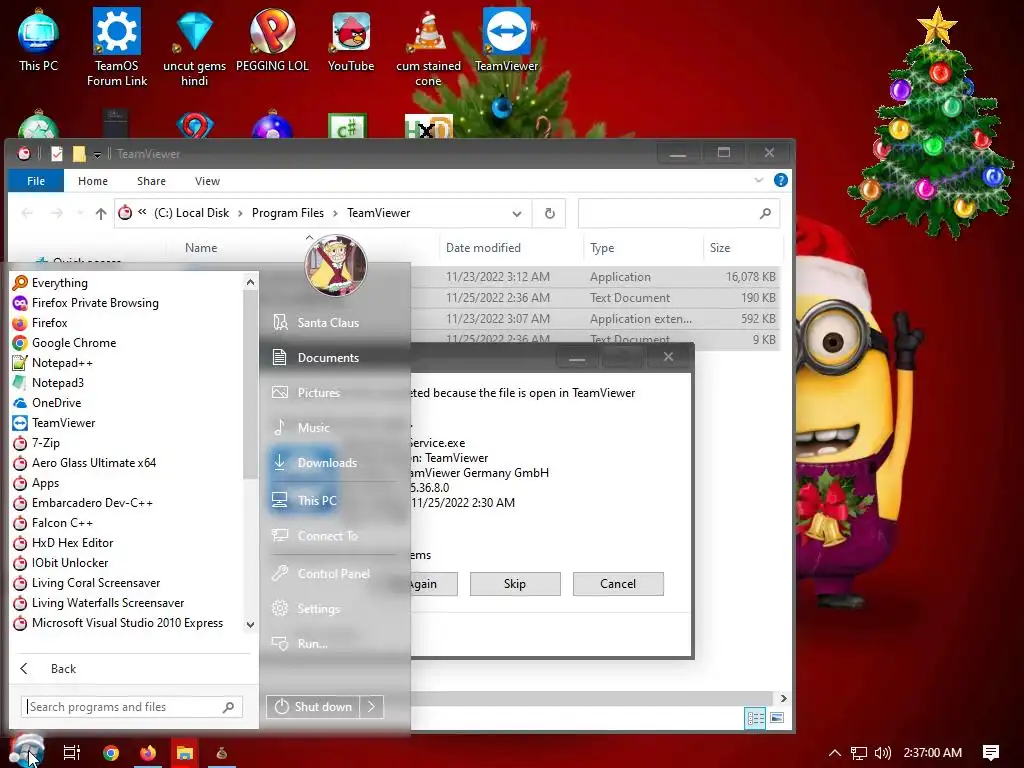
Task: Expand the 7-Zip program folder
Action: 46,443
